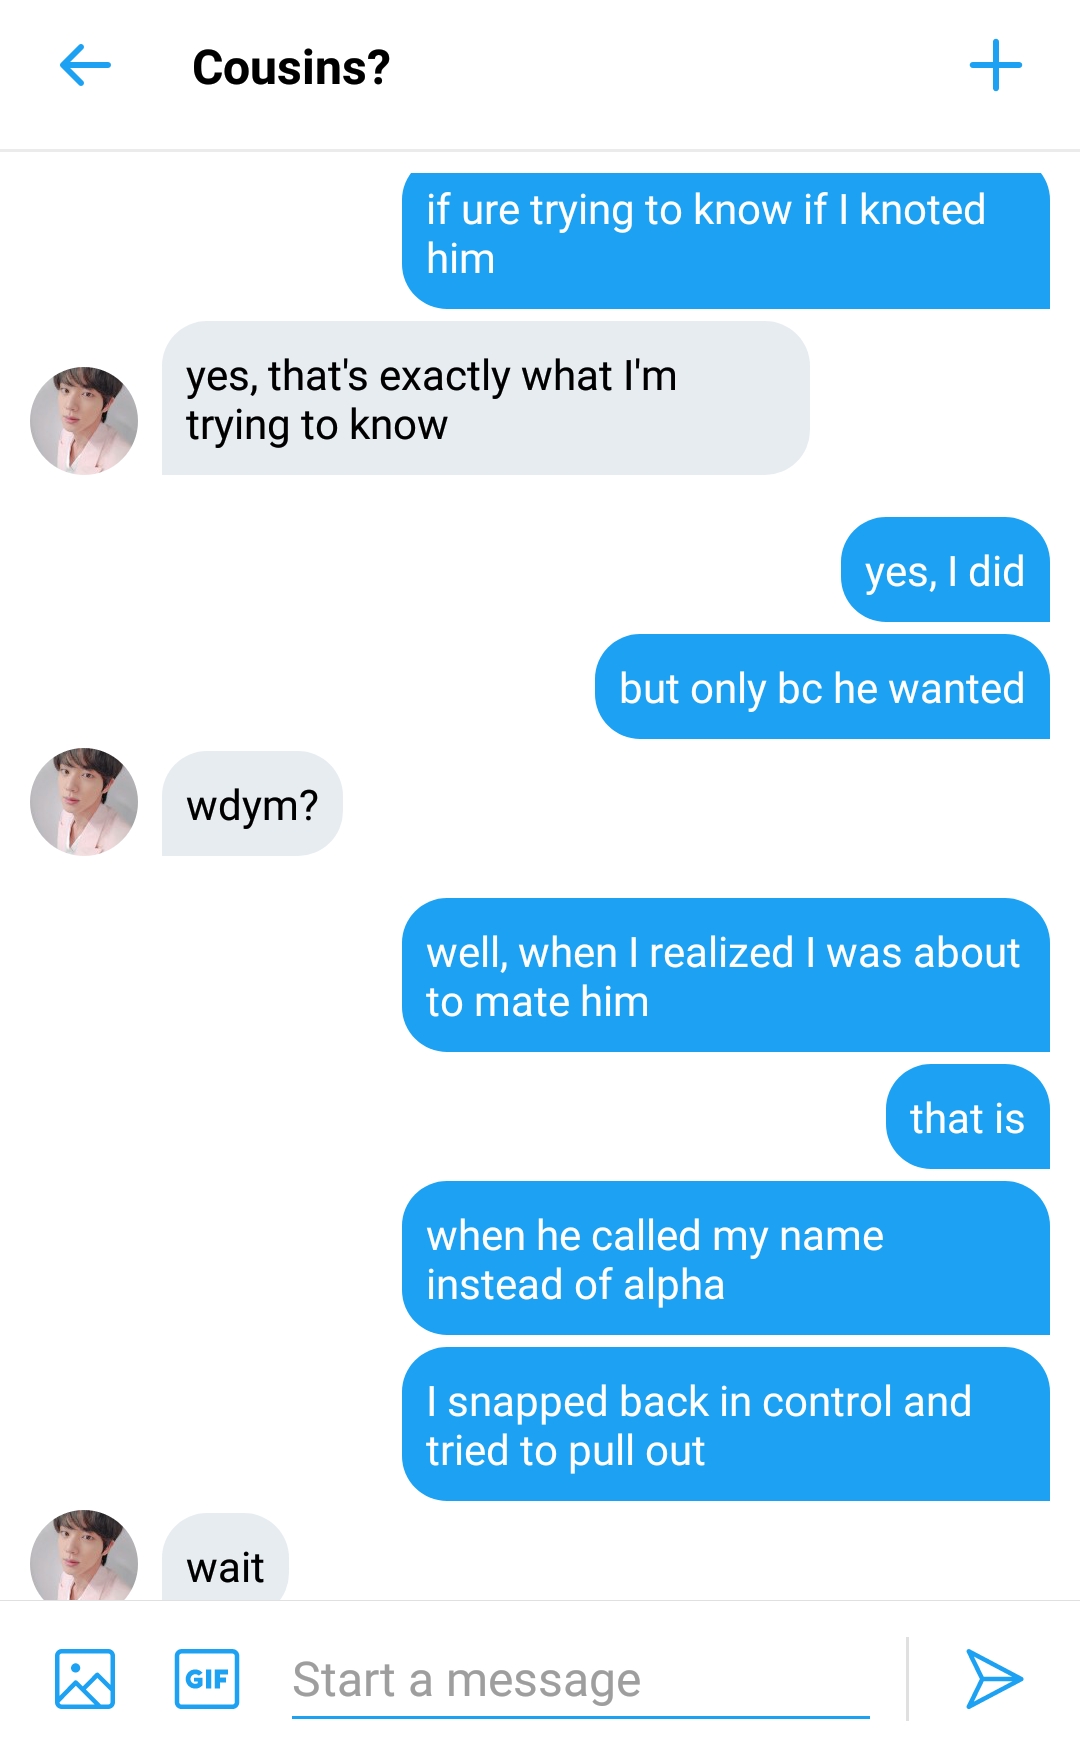This screenshot has width=1080, height=1752.
Task: Tap the send message arrow icon
Action: [994, 1679]
